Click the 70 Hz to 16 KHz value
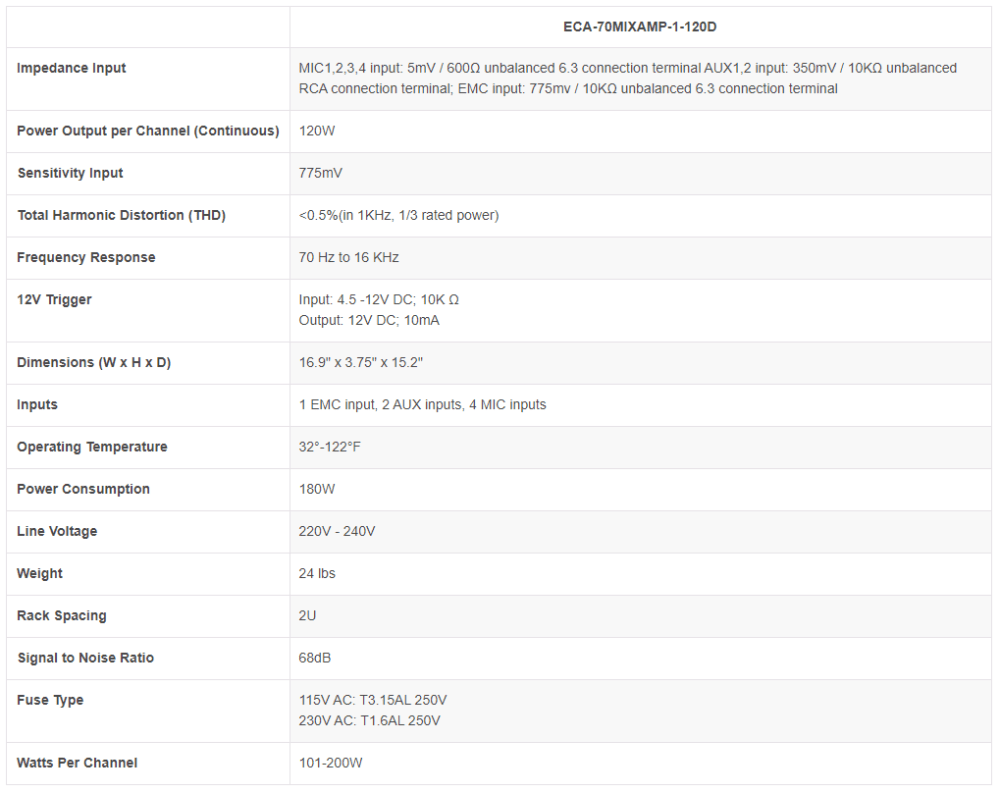The width and height of the screenshot is (1000, 793). click(x=349, y=257)
